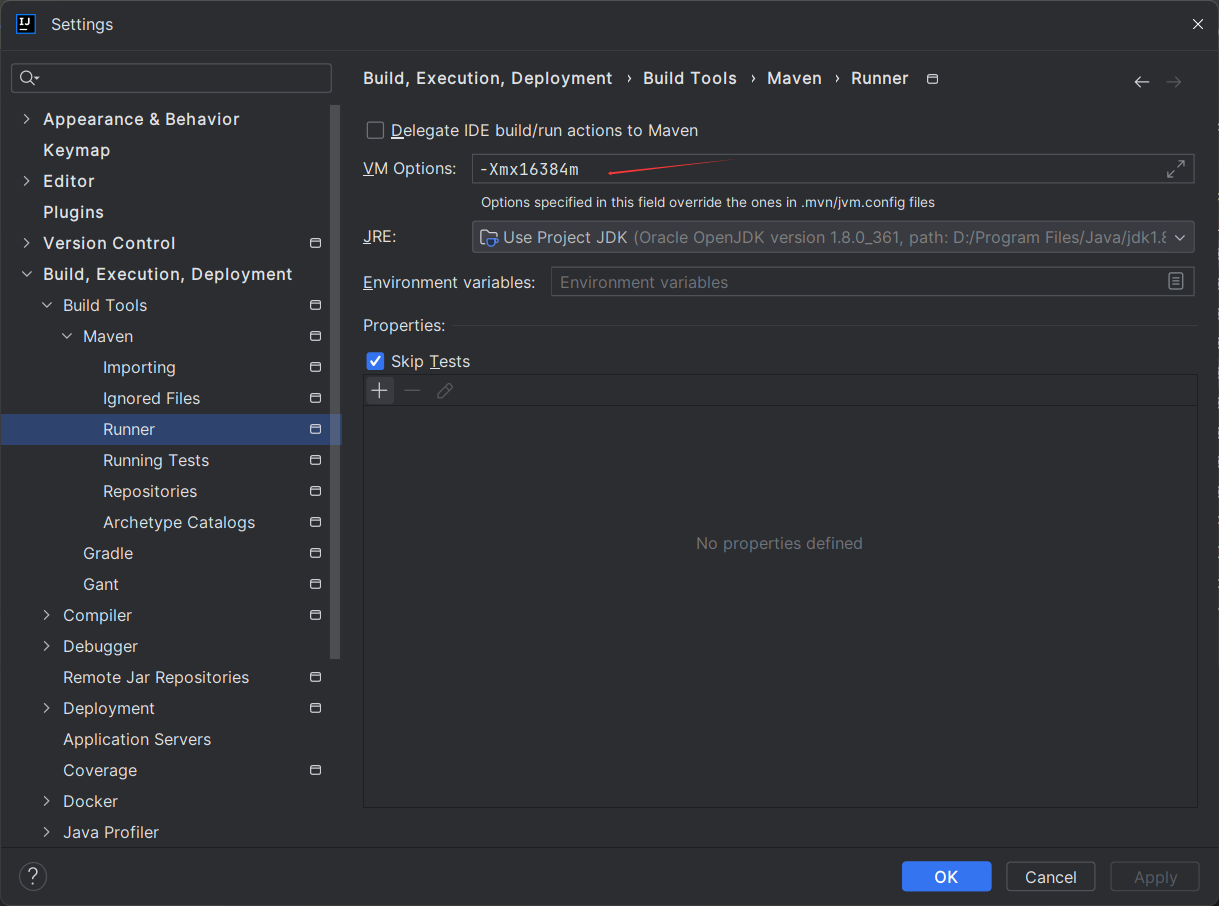Click the Apply button
This screenshot has height=906, width=1219.
coord(1155,877)
